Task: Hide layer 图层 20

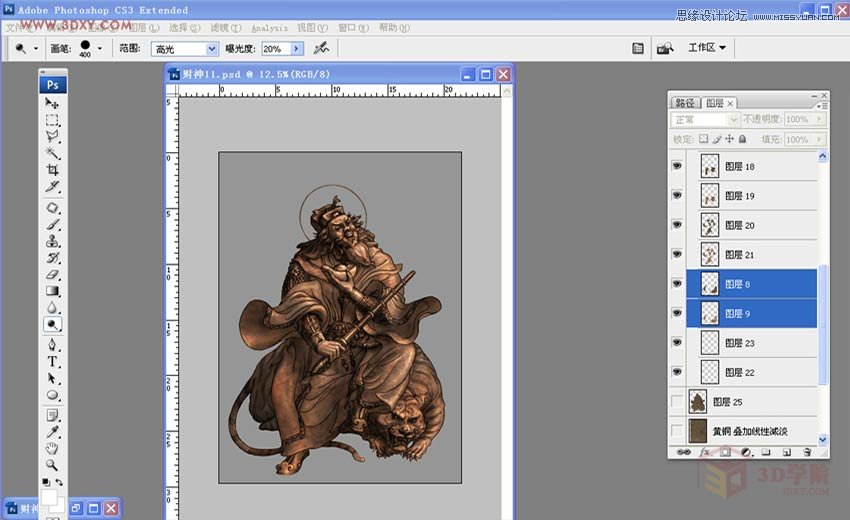Action: click(x=677, y=224)
